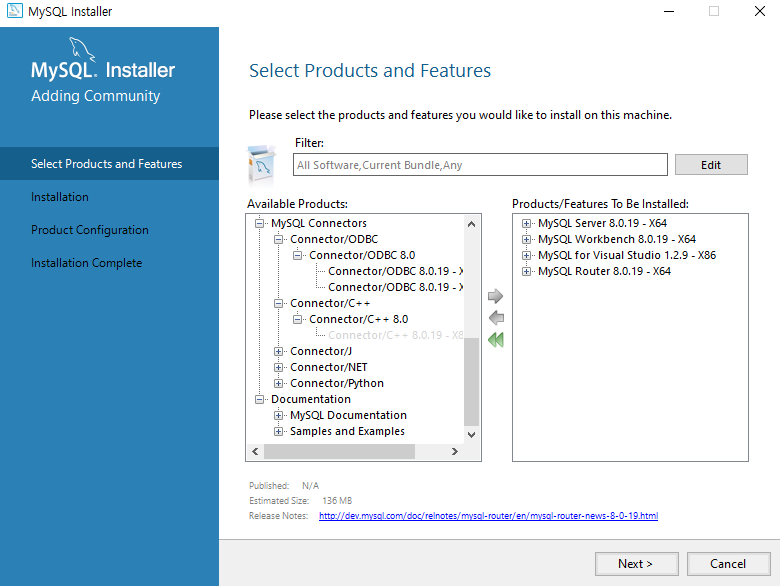Screen dimensions: 780x586
Task: Select the Documentation label
Action: coord(311,399)
